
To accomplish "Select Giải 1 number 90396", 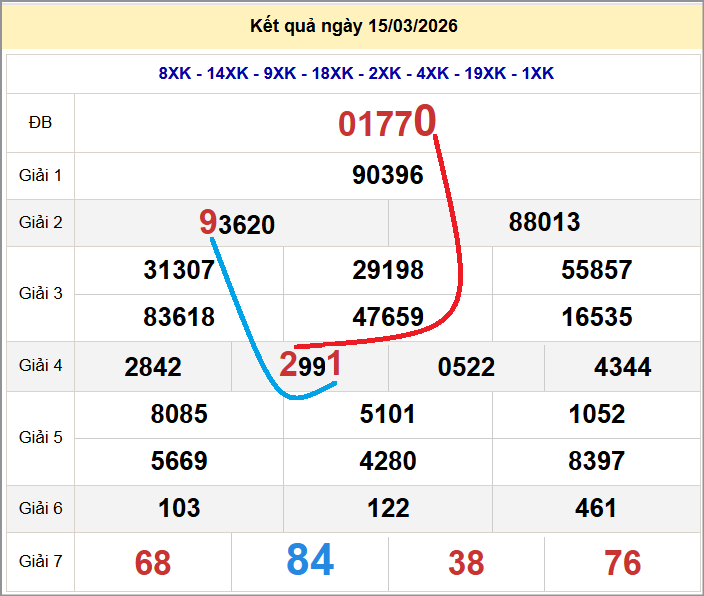I will coord(388,175).
